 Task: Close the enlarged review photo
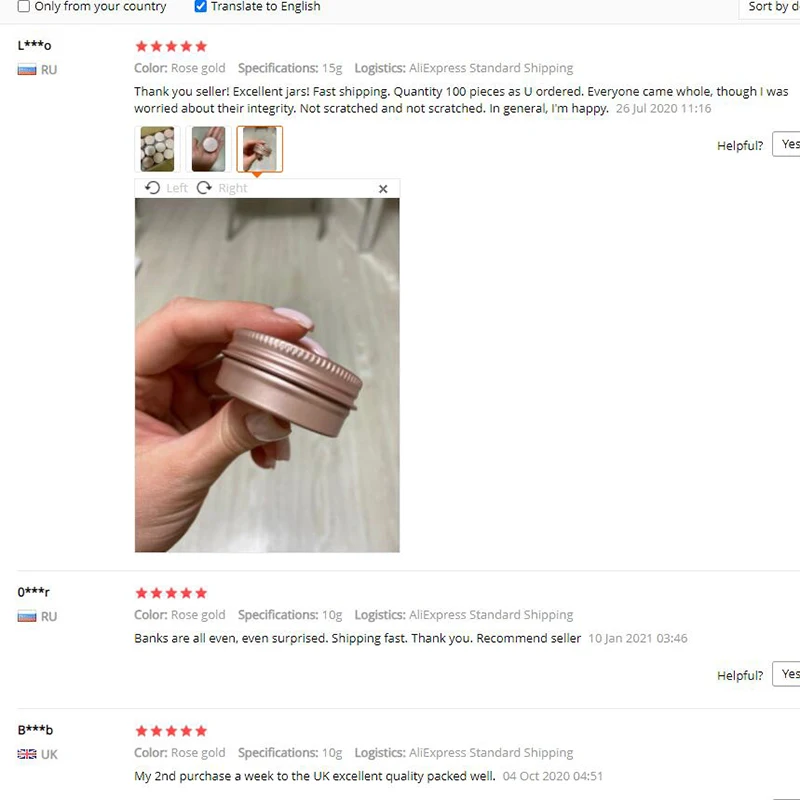(383, 189)
